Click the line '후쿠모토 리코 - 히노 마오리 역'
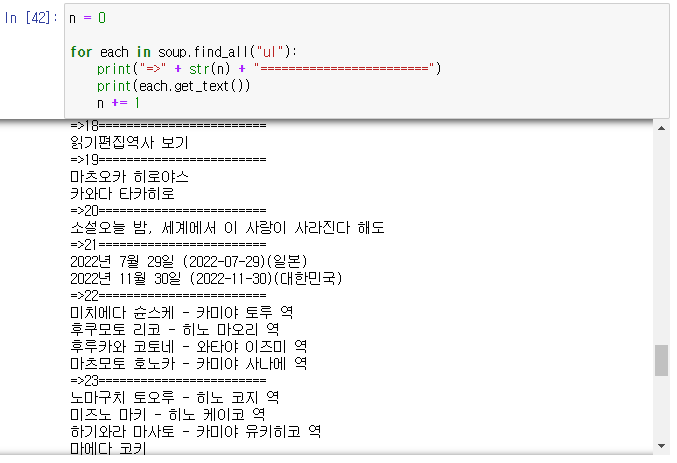 175,330
